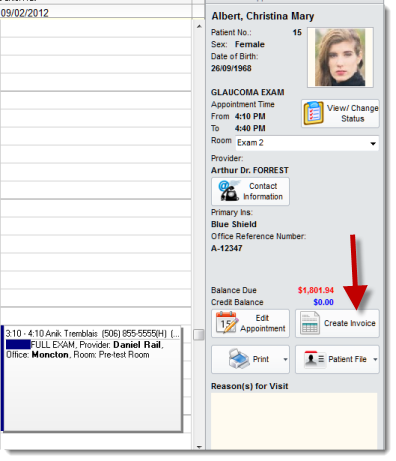
Task: Click the To time 4:40 PM
Action: tap(250, 128)
